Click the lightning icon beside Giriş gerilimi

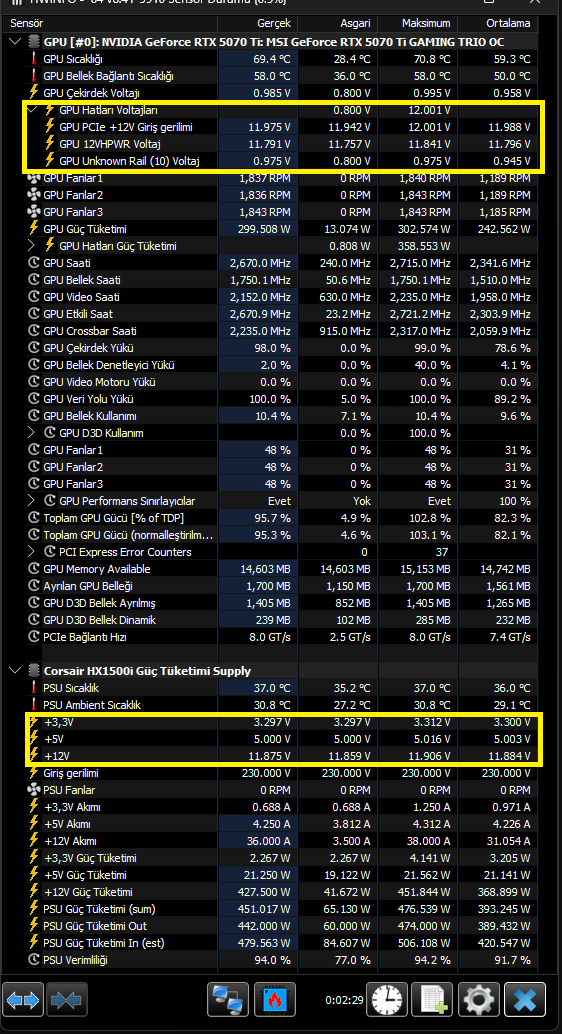34,773
